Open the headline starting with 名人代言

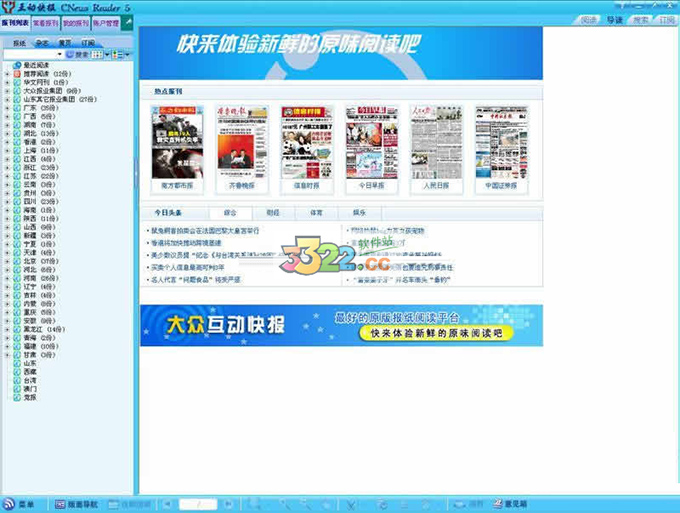pyautogui.click(x=196, y=280)
